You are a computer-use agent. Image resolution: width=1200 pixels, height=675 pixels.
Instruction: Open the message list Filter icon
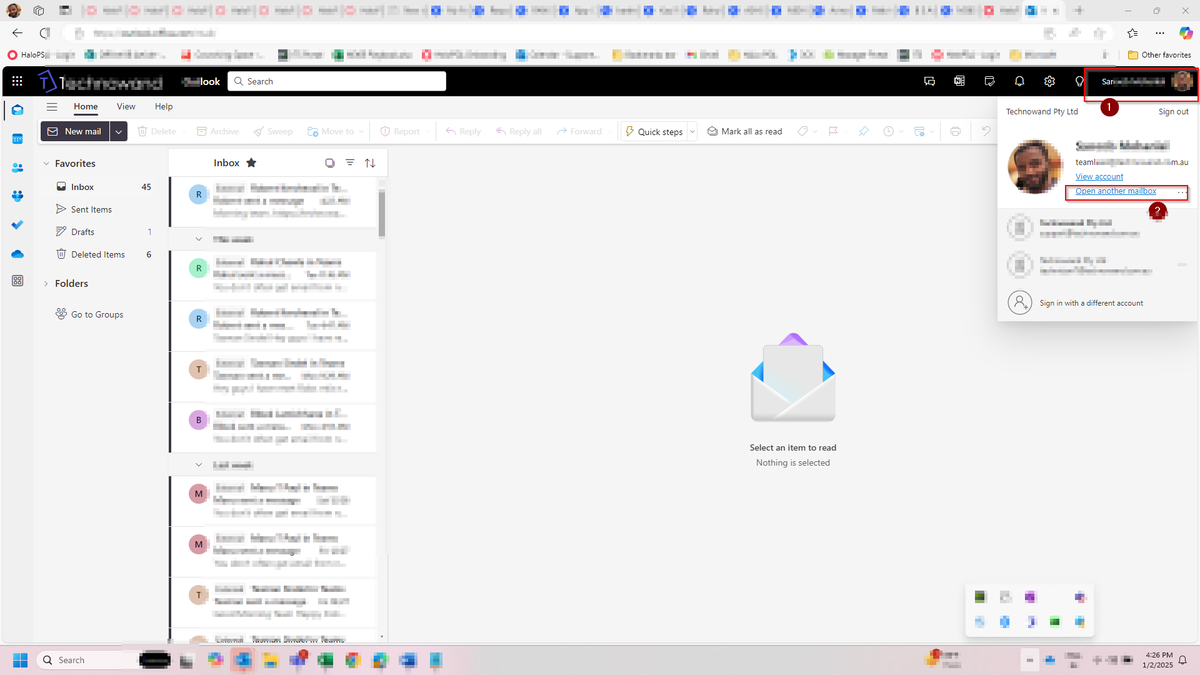[x=350, y=163]
